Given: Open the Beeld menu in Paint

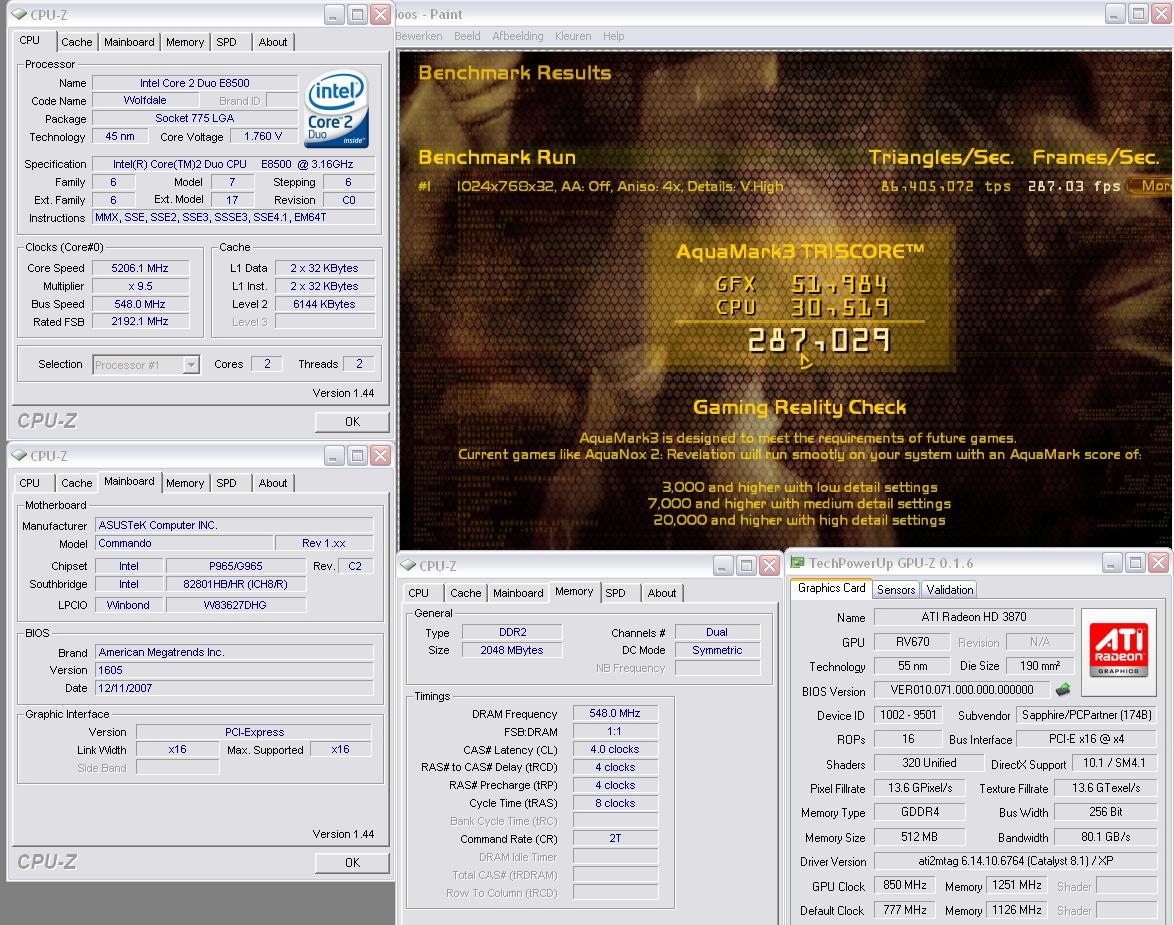Looking at the screenshot, I should [x=467, y=36].
